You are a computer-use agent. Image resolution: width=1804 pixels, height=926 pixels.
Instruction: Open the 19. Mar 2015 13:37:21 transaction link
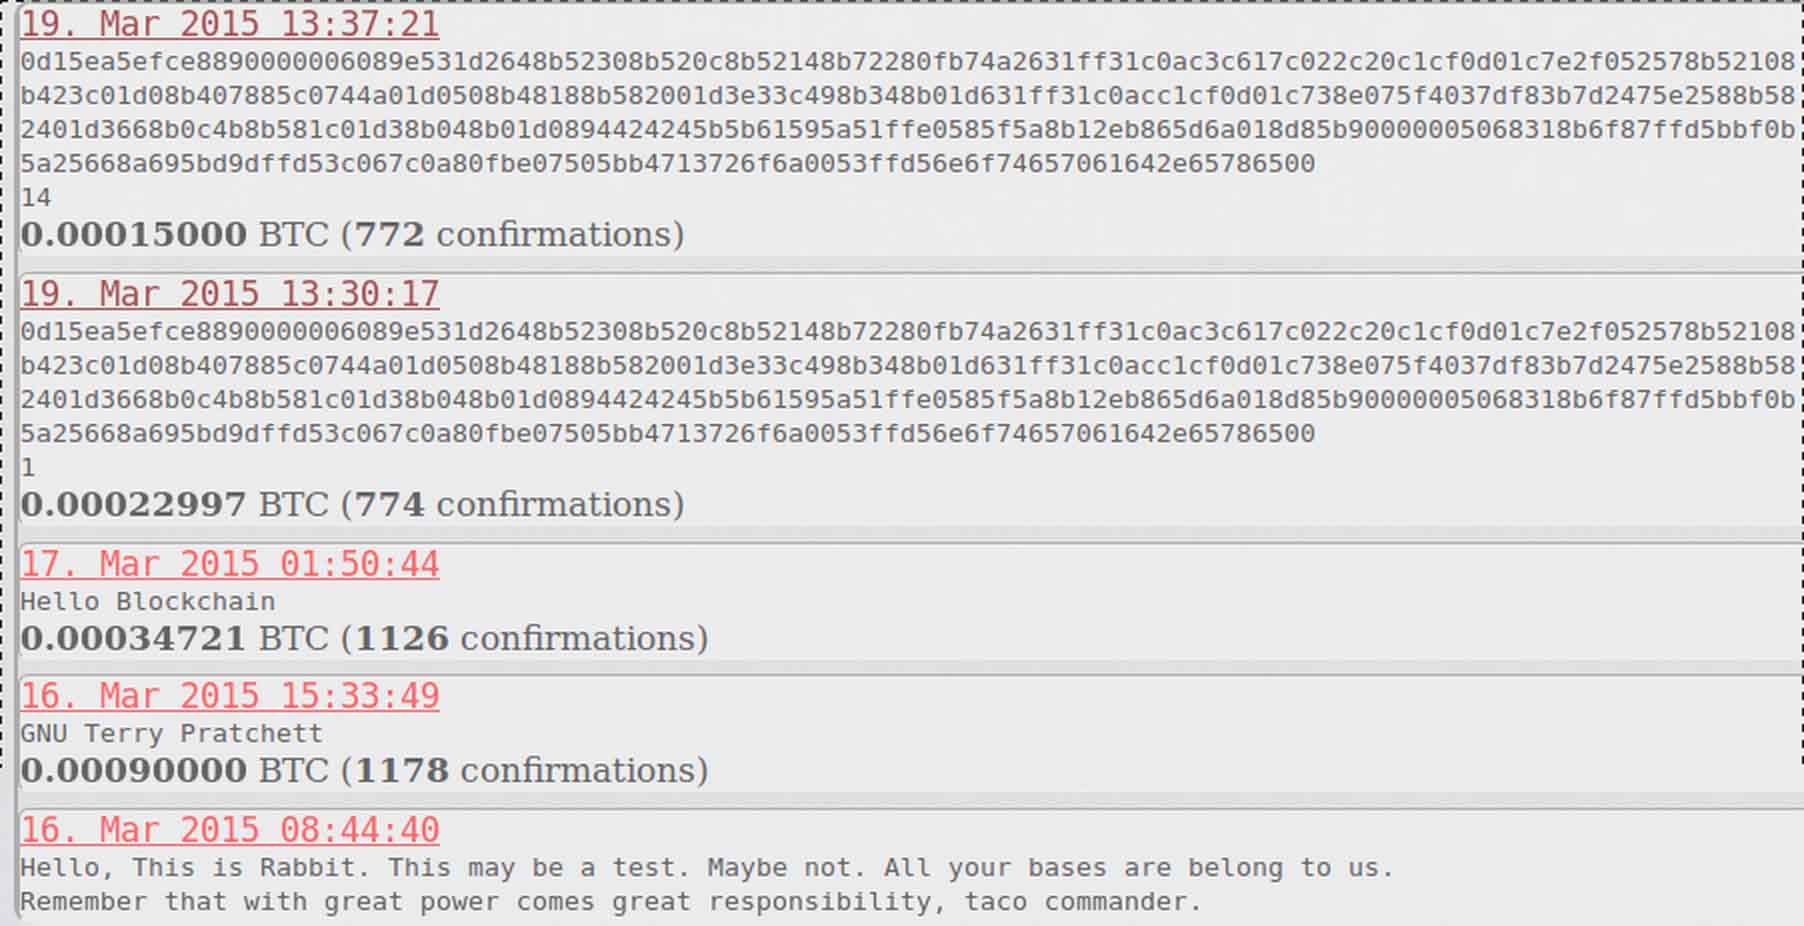click(x=230, y=24)
